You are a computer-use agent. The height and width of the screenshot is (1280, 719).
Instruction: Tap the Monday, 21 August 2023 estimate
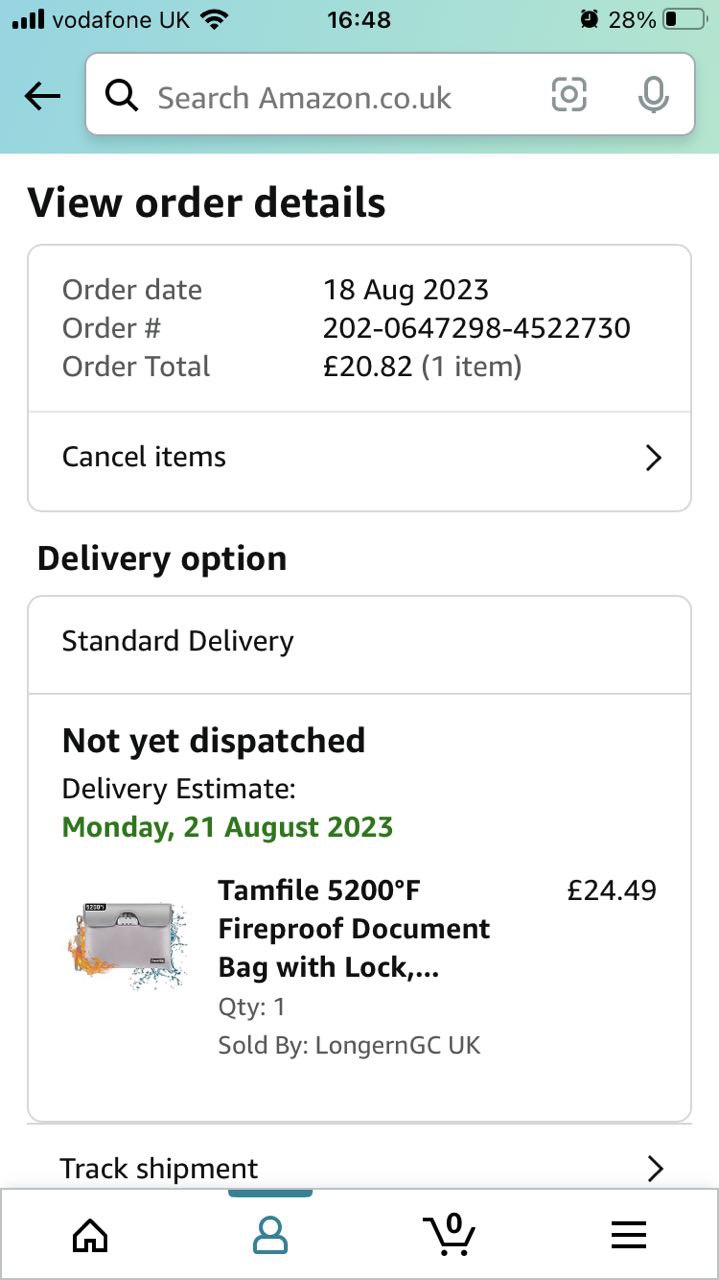coord(227,828)
